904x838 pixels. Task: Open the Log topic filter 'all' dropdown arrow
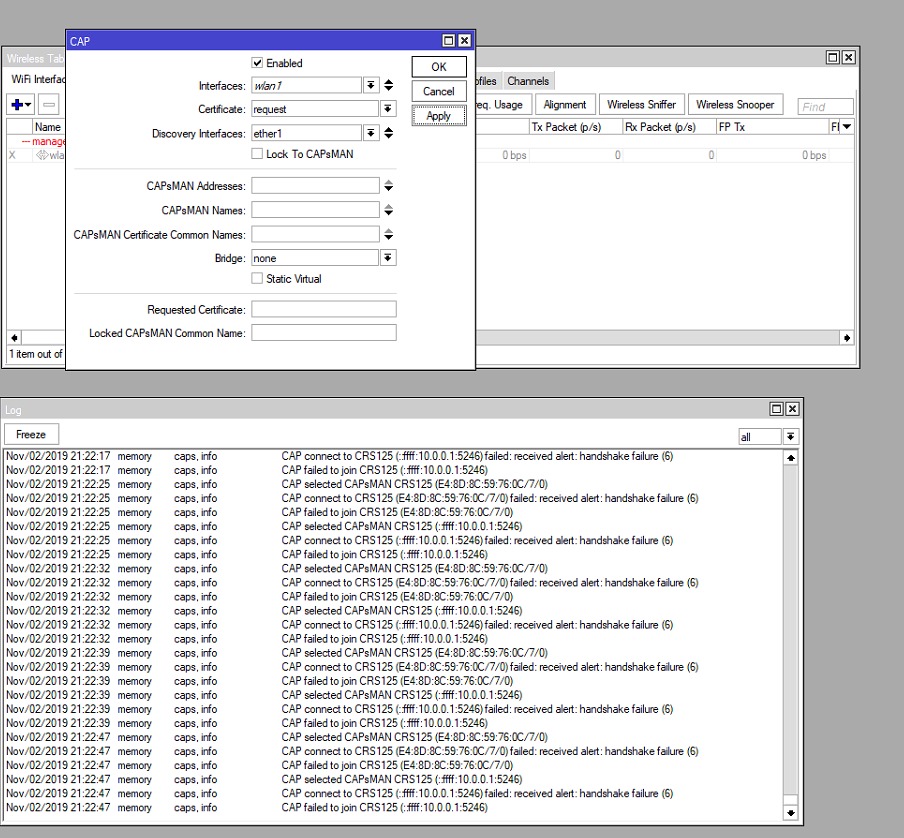790,437
